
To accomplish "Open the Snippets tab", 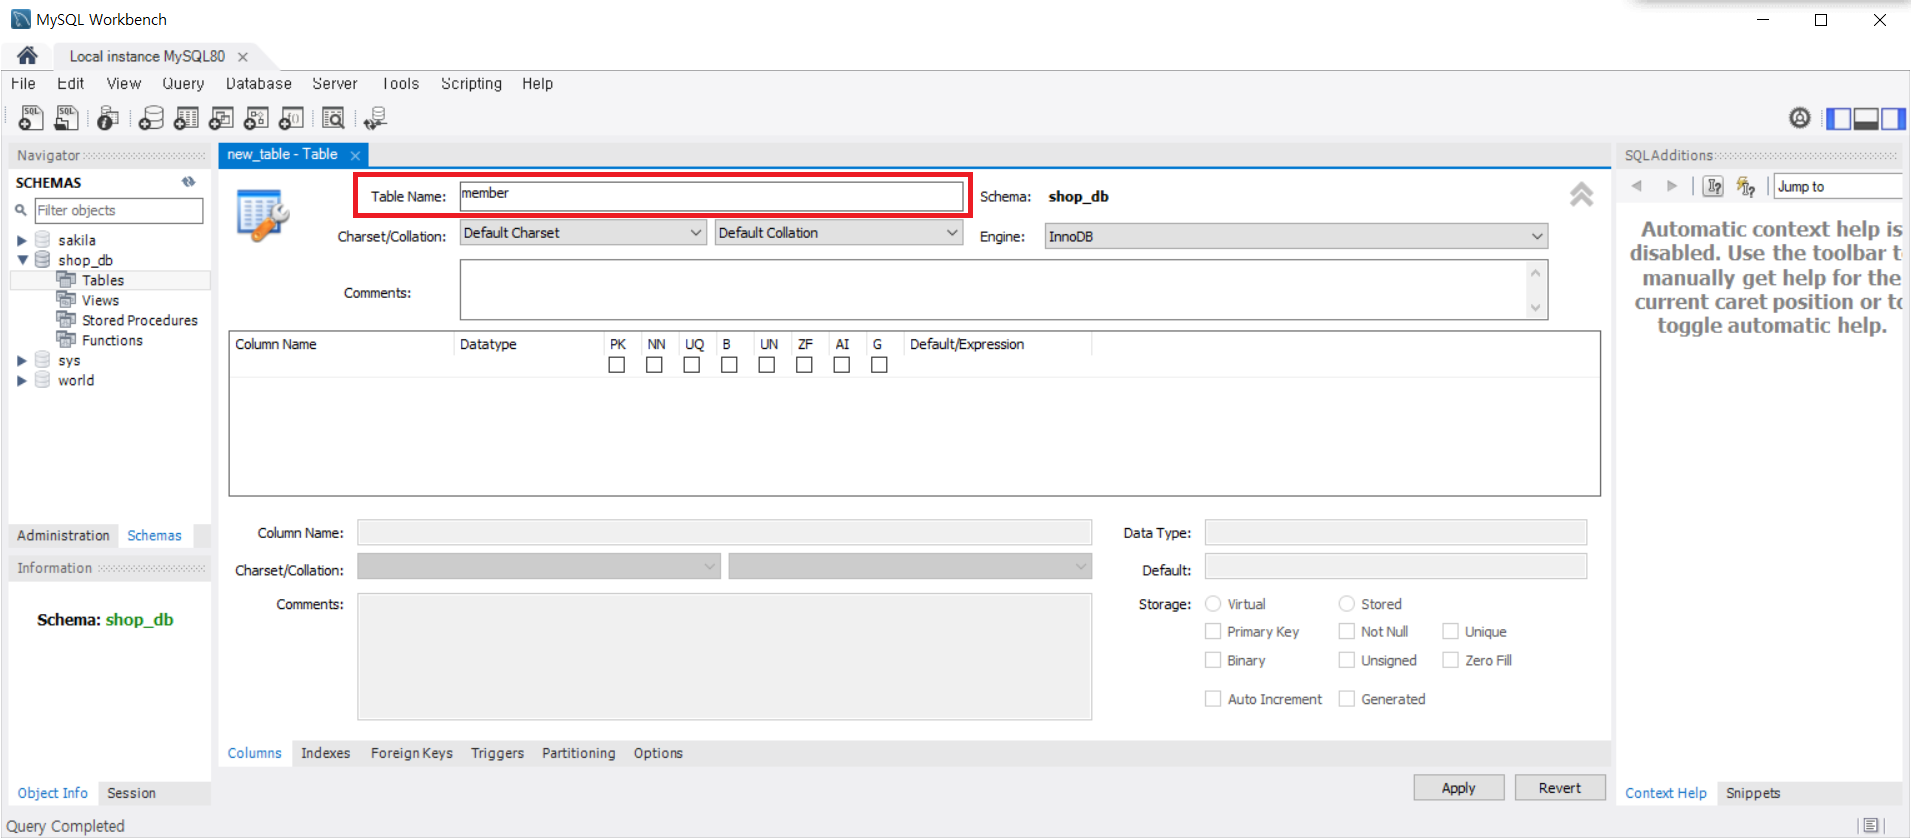I will pyautogui.click(x=1753, y=793).
